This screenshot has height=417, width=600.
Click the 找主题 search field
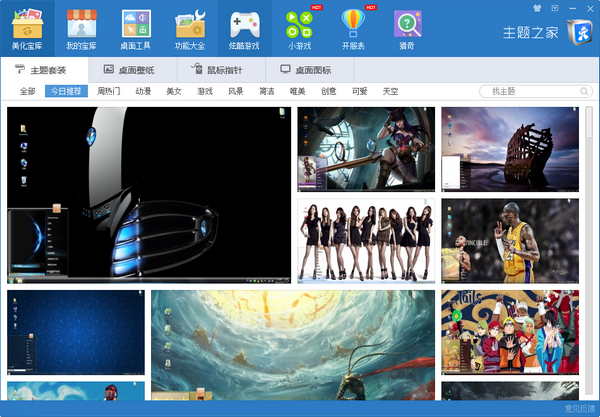[530, 91]
